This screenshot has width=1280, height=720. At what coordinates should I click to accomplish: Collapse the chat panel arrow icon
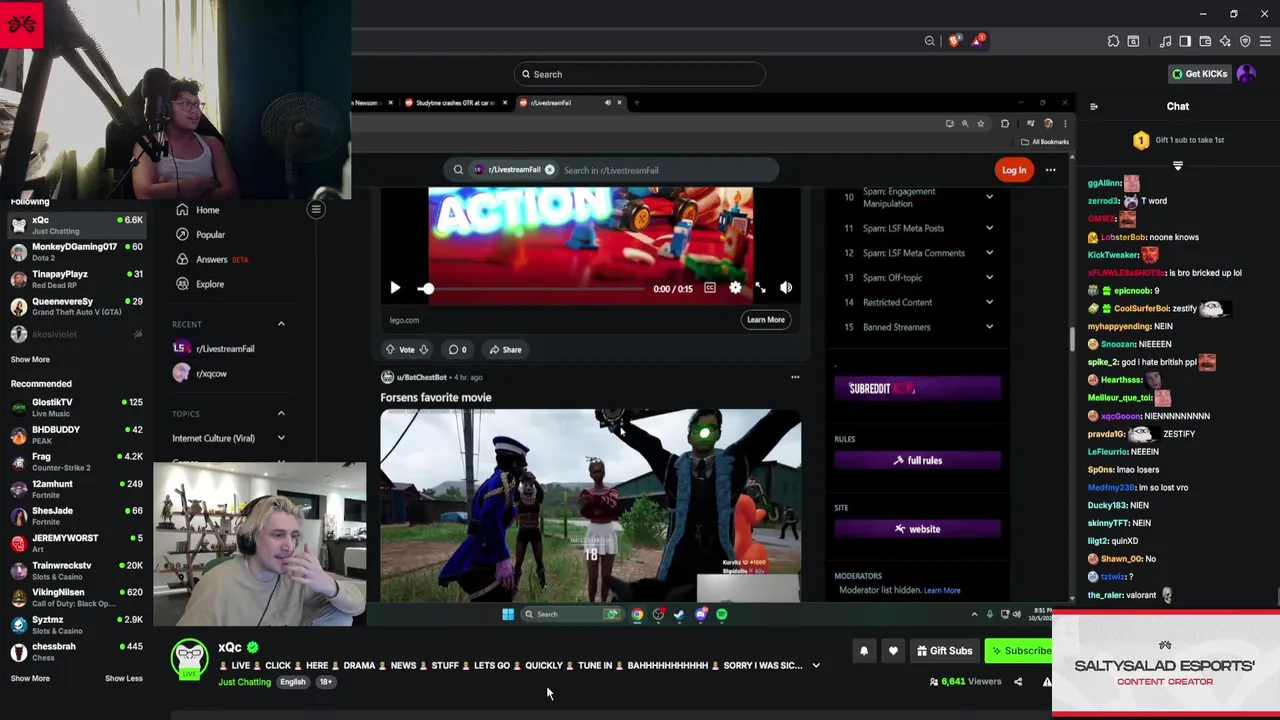point(1094,106)
